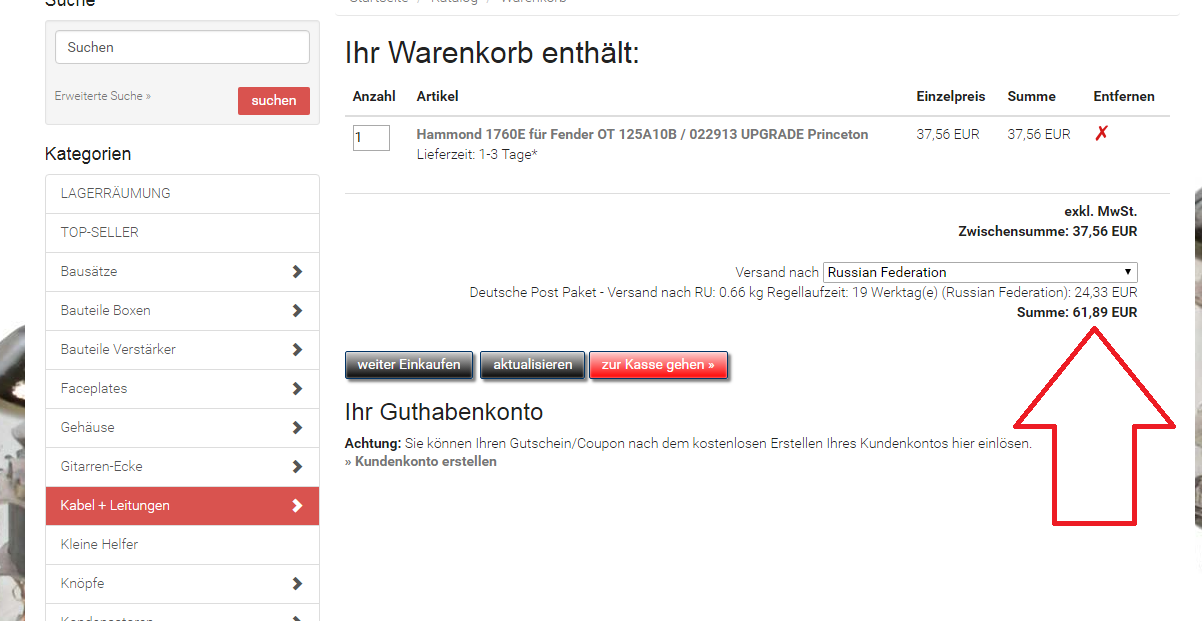Click the Kategorien sidebar heading
The height and width of the screenshot is (621, 1202).
tap(88, 154)
